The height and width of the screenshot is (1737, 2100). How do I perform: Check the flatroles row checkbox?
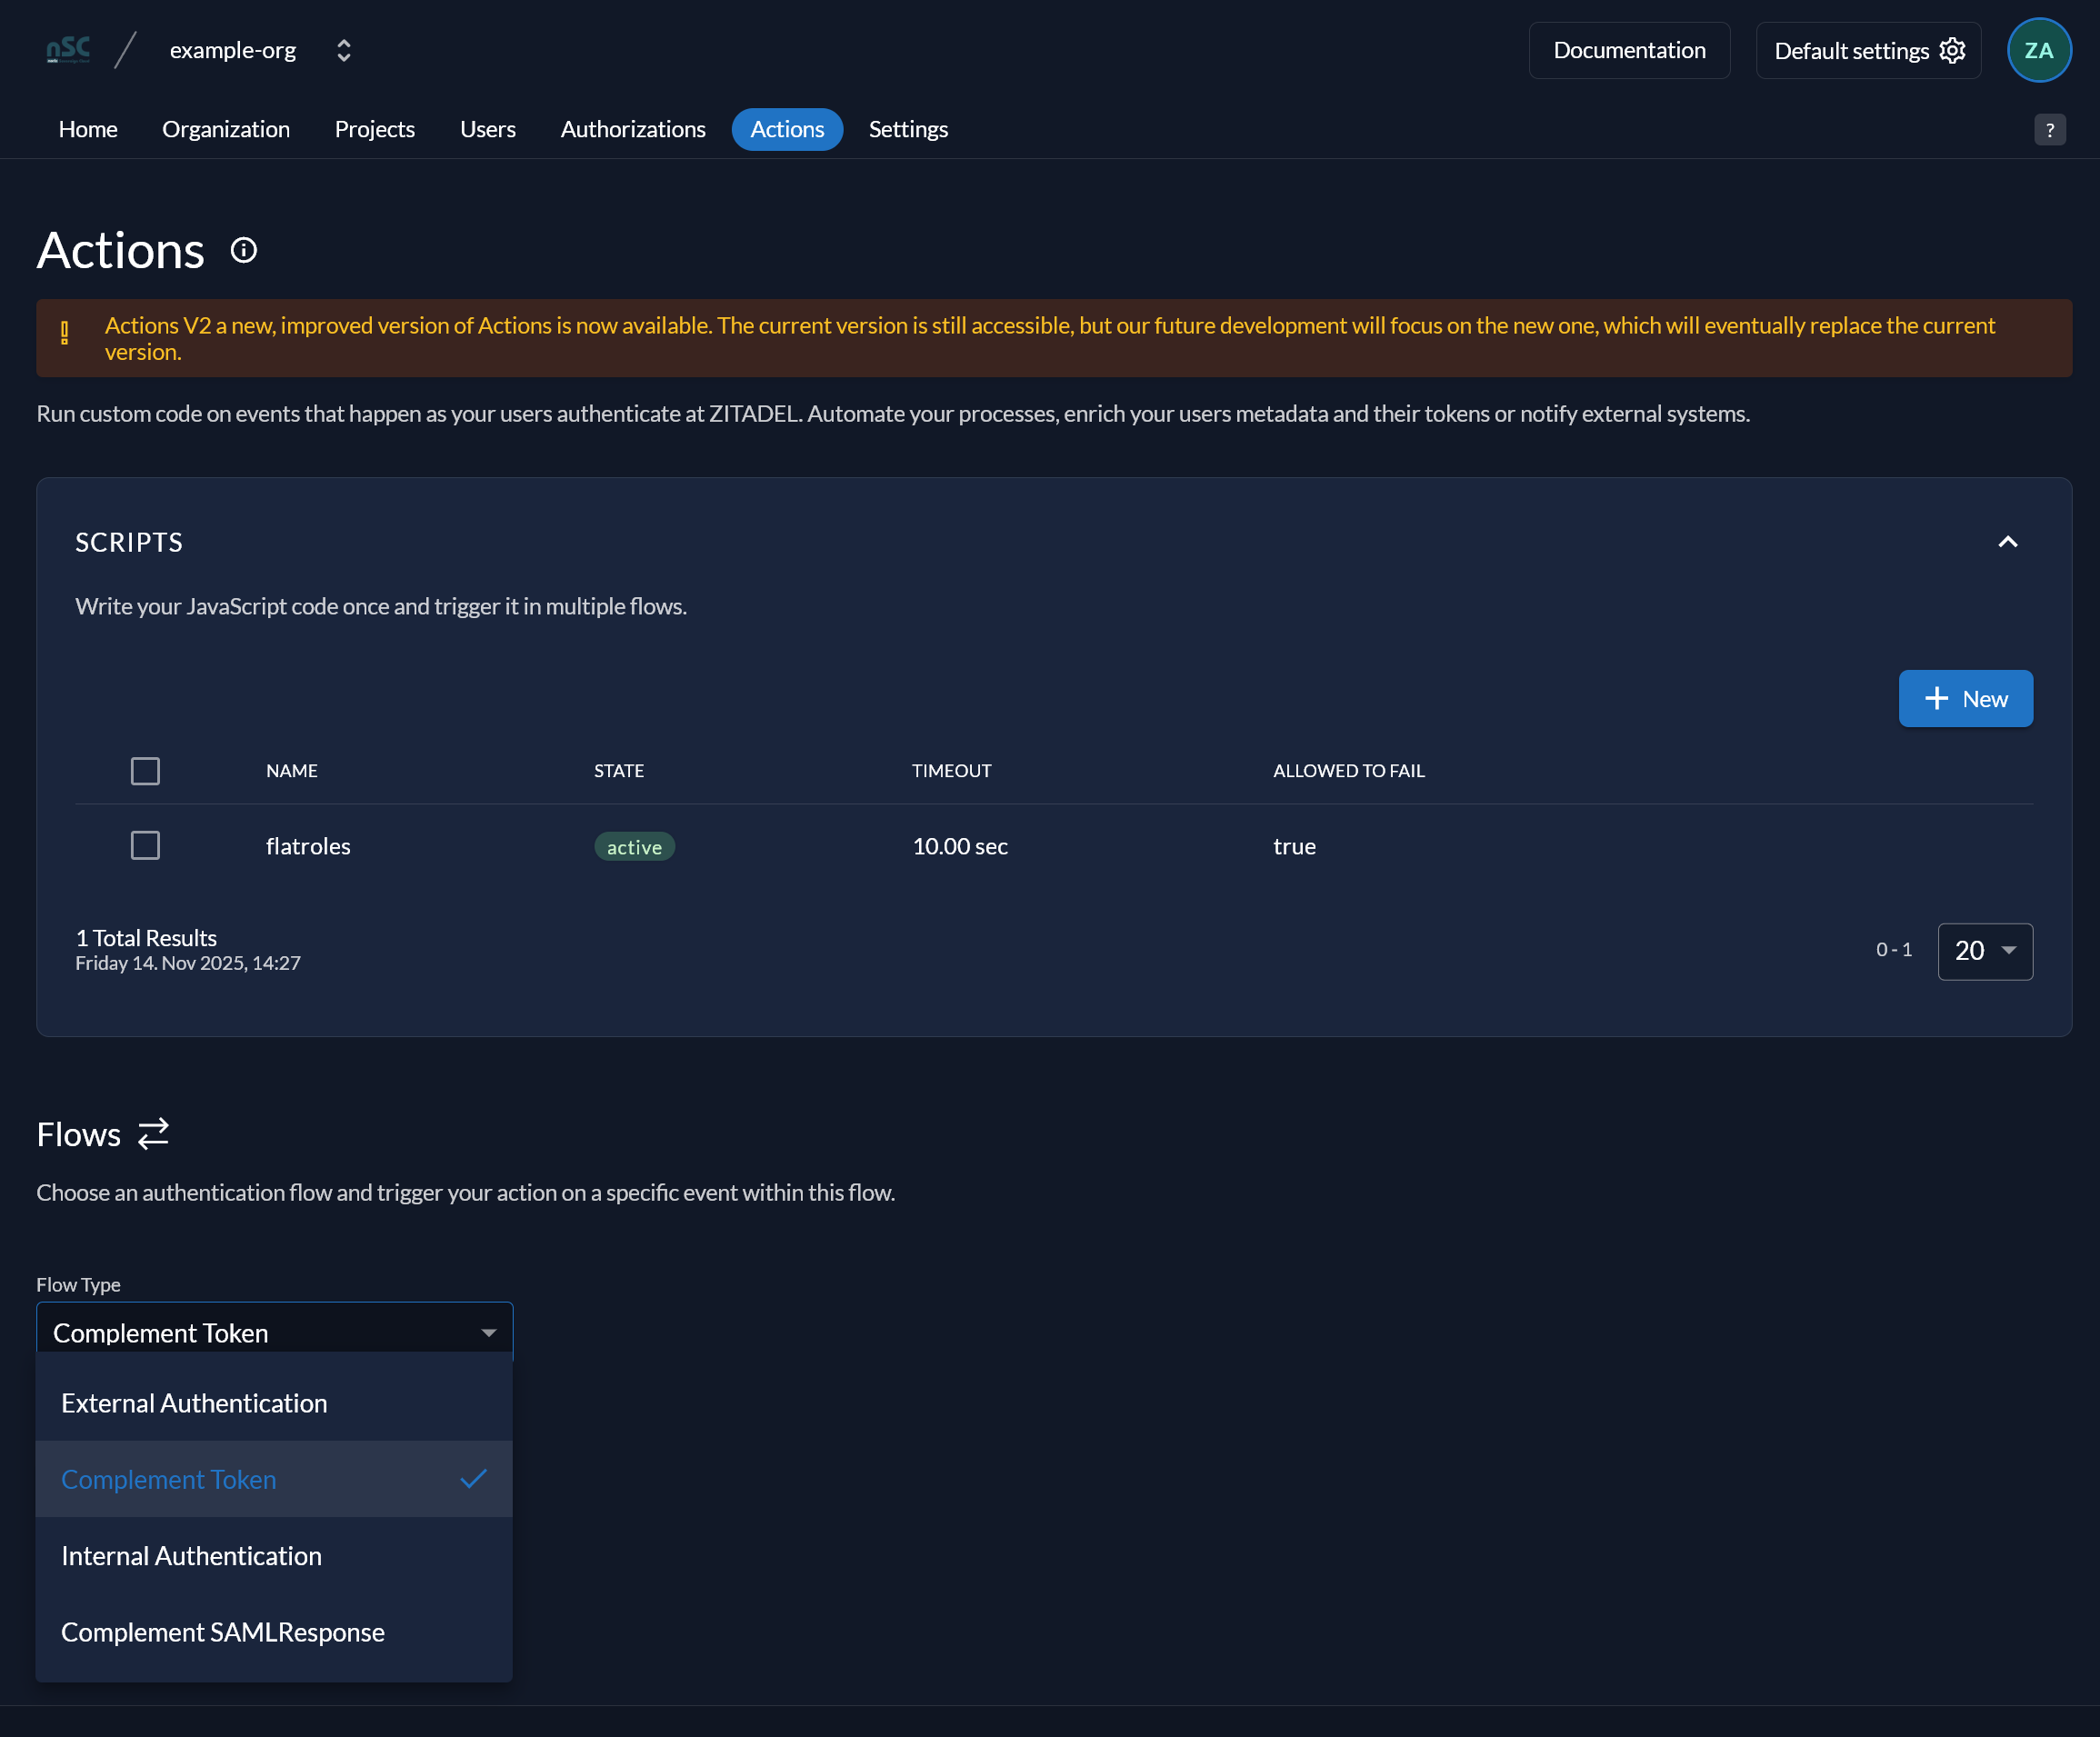point(145,846)
